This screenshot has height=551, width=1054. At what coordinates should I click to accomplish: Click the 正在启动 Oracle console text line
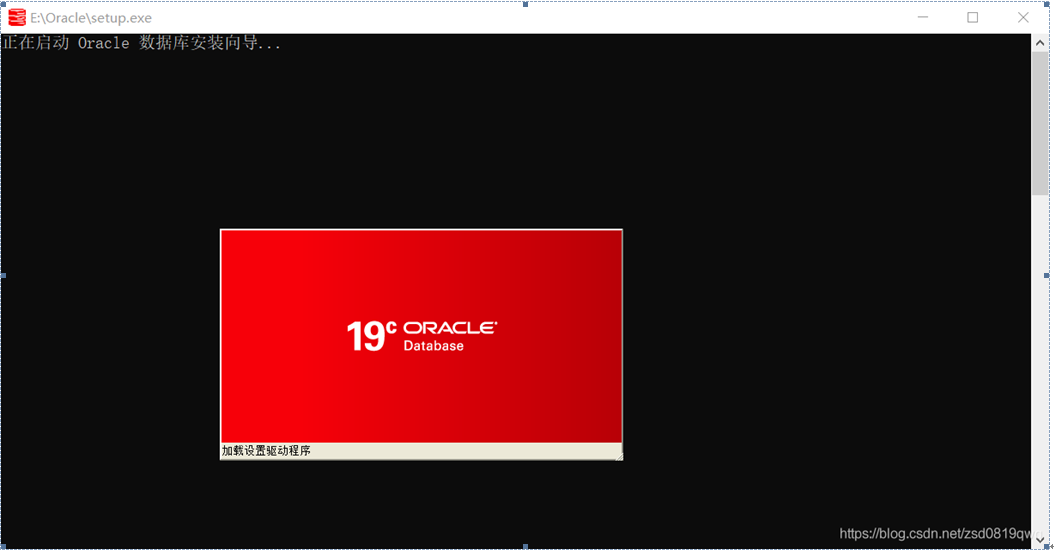pyautogui.click(x=142, y=44)
